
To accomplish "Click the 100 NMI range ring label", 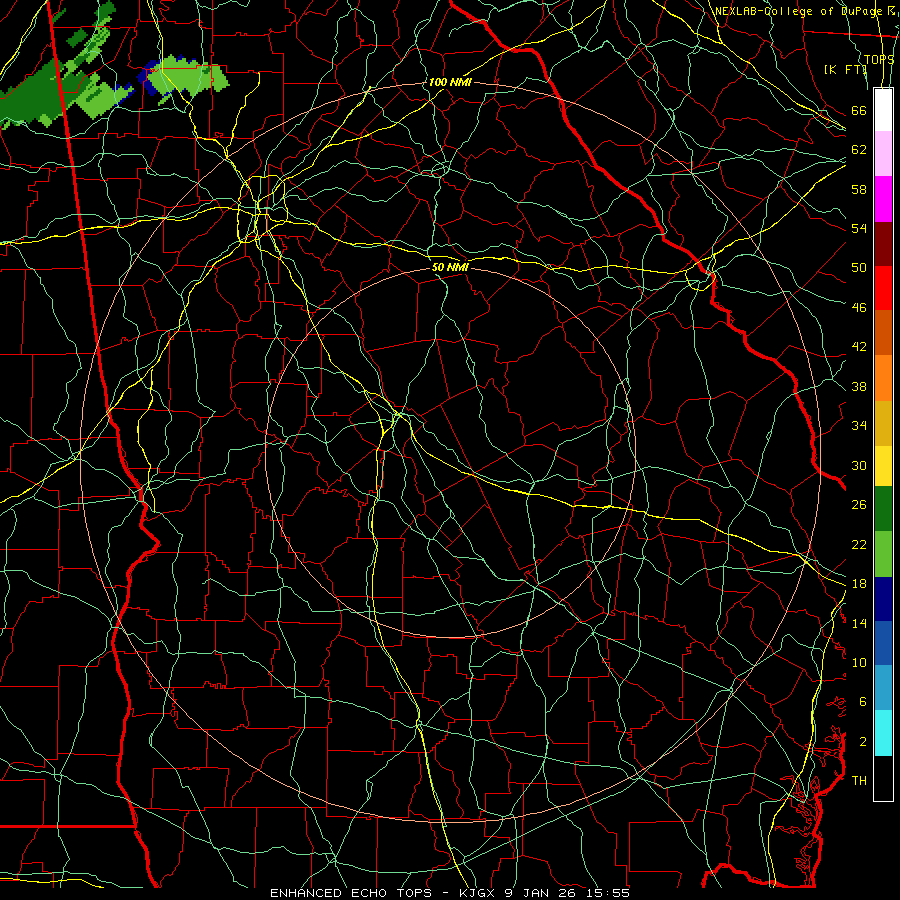I will pos(450,82).
